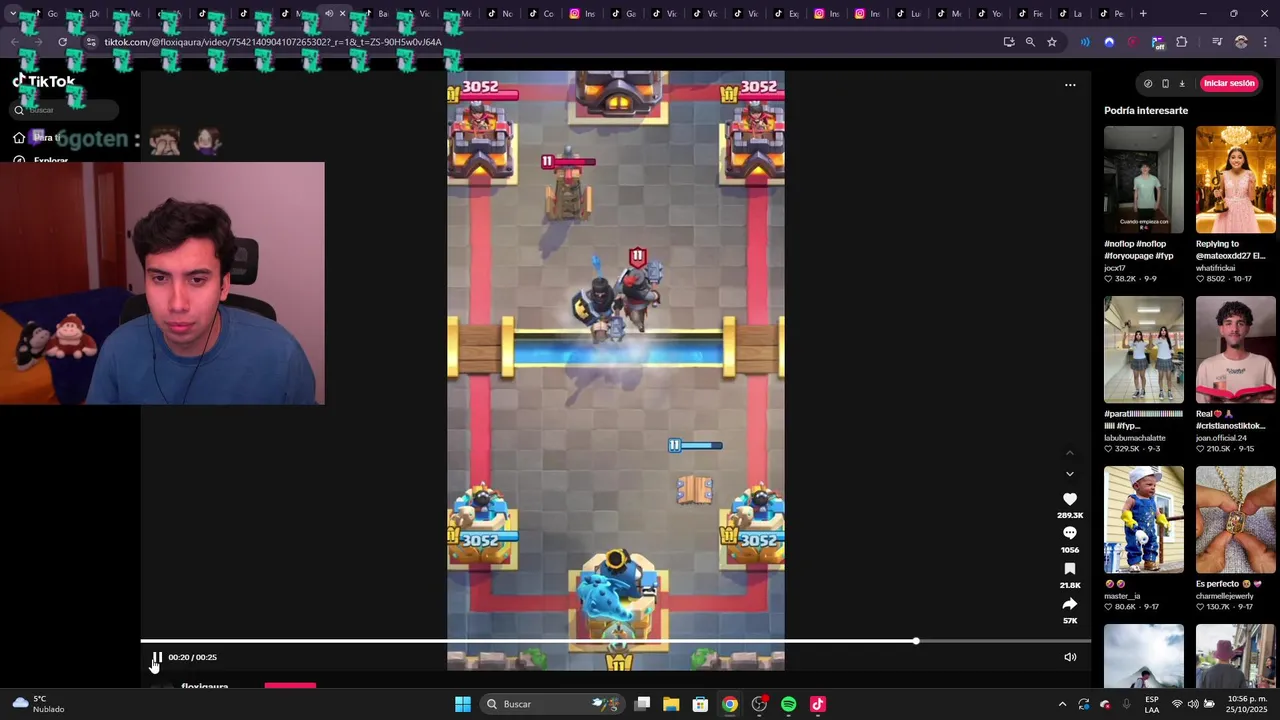Open the 'Real' joan.official.24 video thumbnail
This screenshot has width=1280, height=720.
pyautogui.click(x=1235, y=350)
